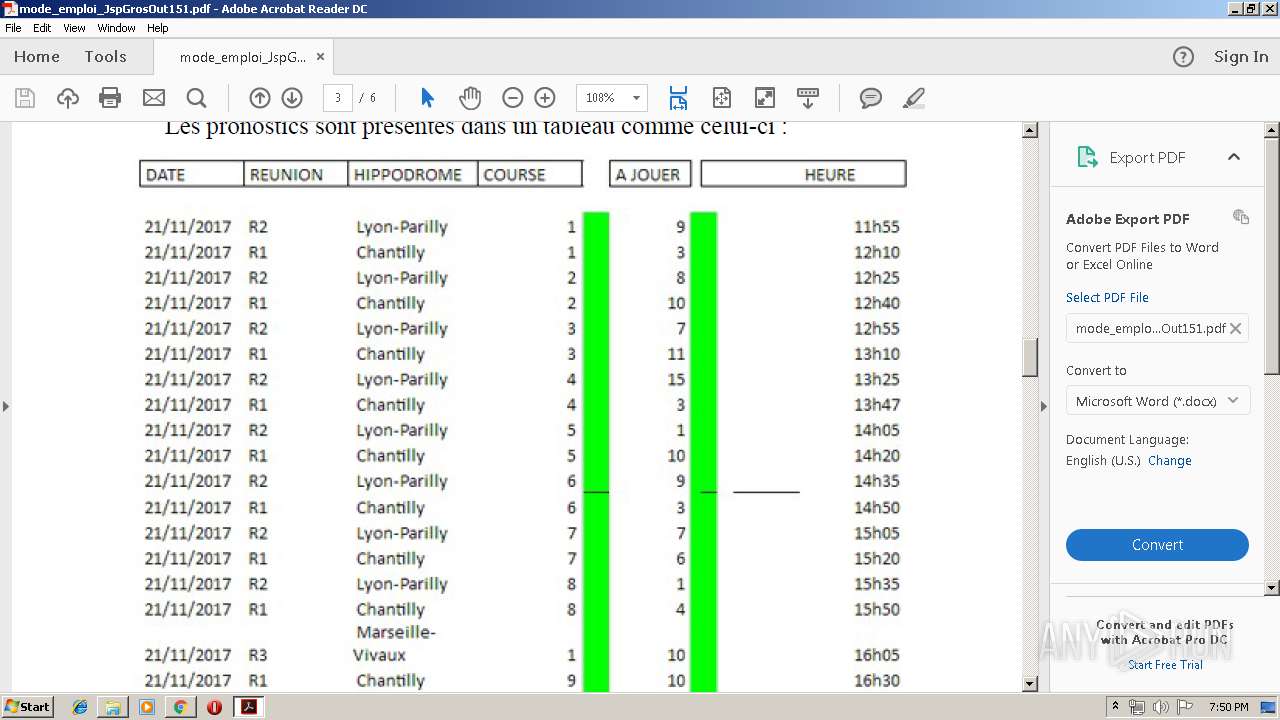This screenshot has width=1280, height=720.
Task: Click the A JOUER column header
Action: pyautogui.click(x=648, y=174)
